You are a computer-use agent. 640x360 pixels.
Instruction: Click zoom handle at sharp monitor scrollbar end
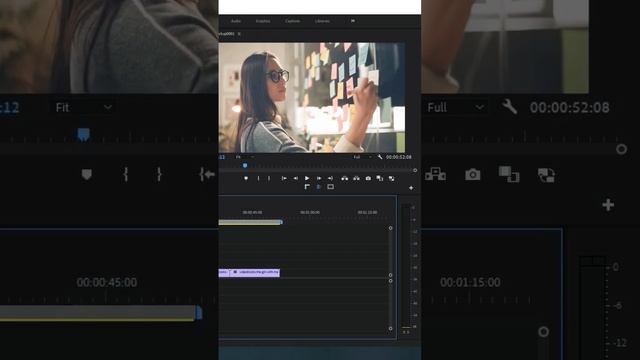click(415, 170)
